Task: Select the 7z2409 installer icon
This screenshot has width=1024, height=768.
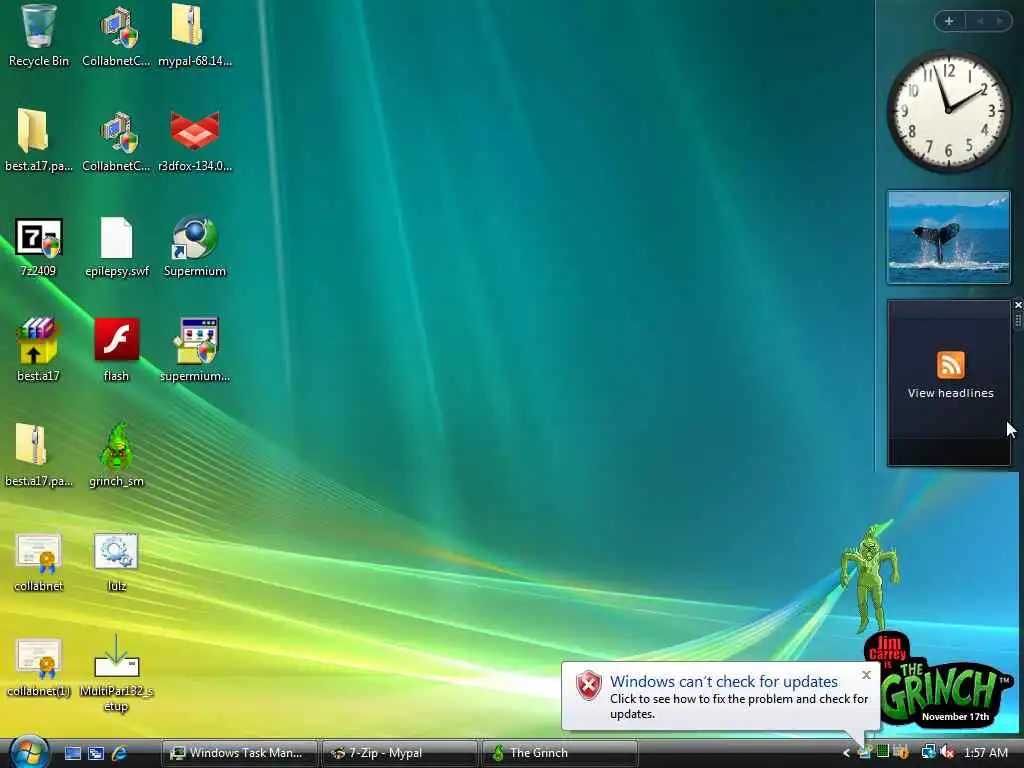Action: click(x=38, y=246)
